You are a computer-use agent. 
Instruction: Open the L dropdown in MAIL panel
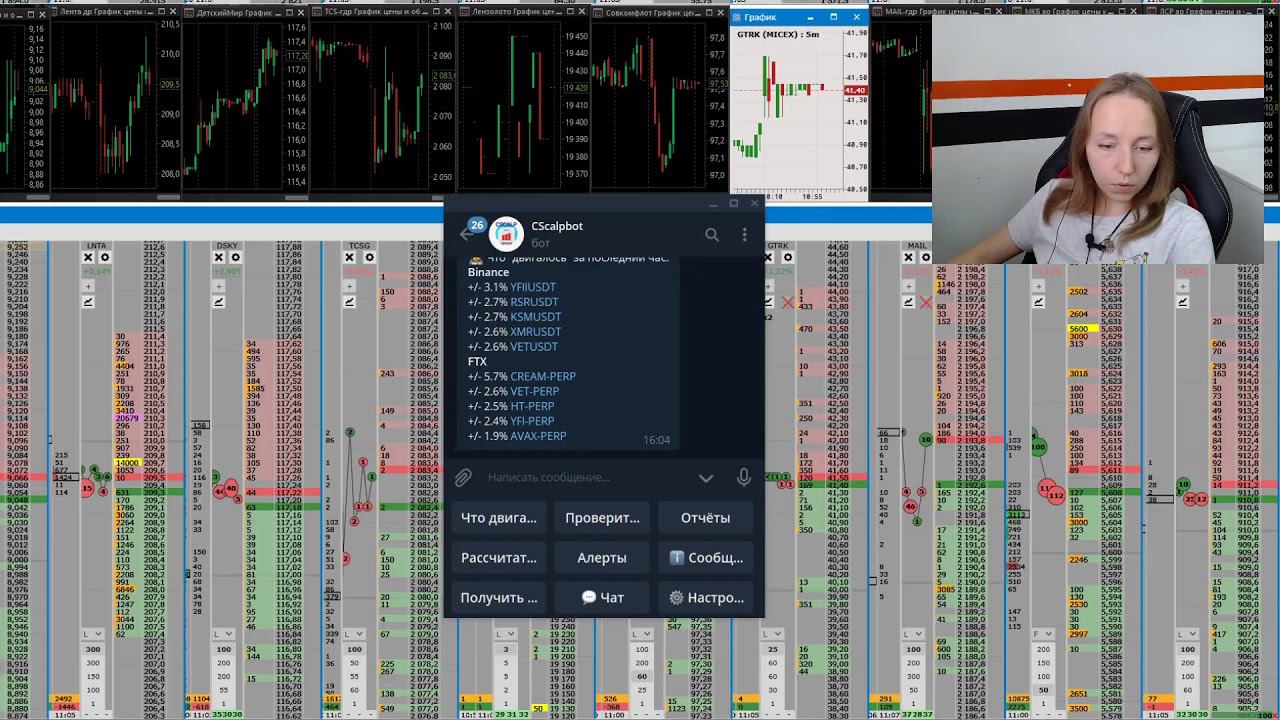[913, 634]
